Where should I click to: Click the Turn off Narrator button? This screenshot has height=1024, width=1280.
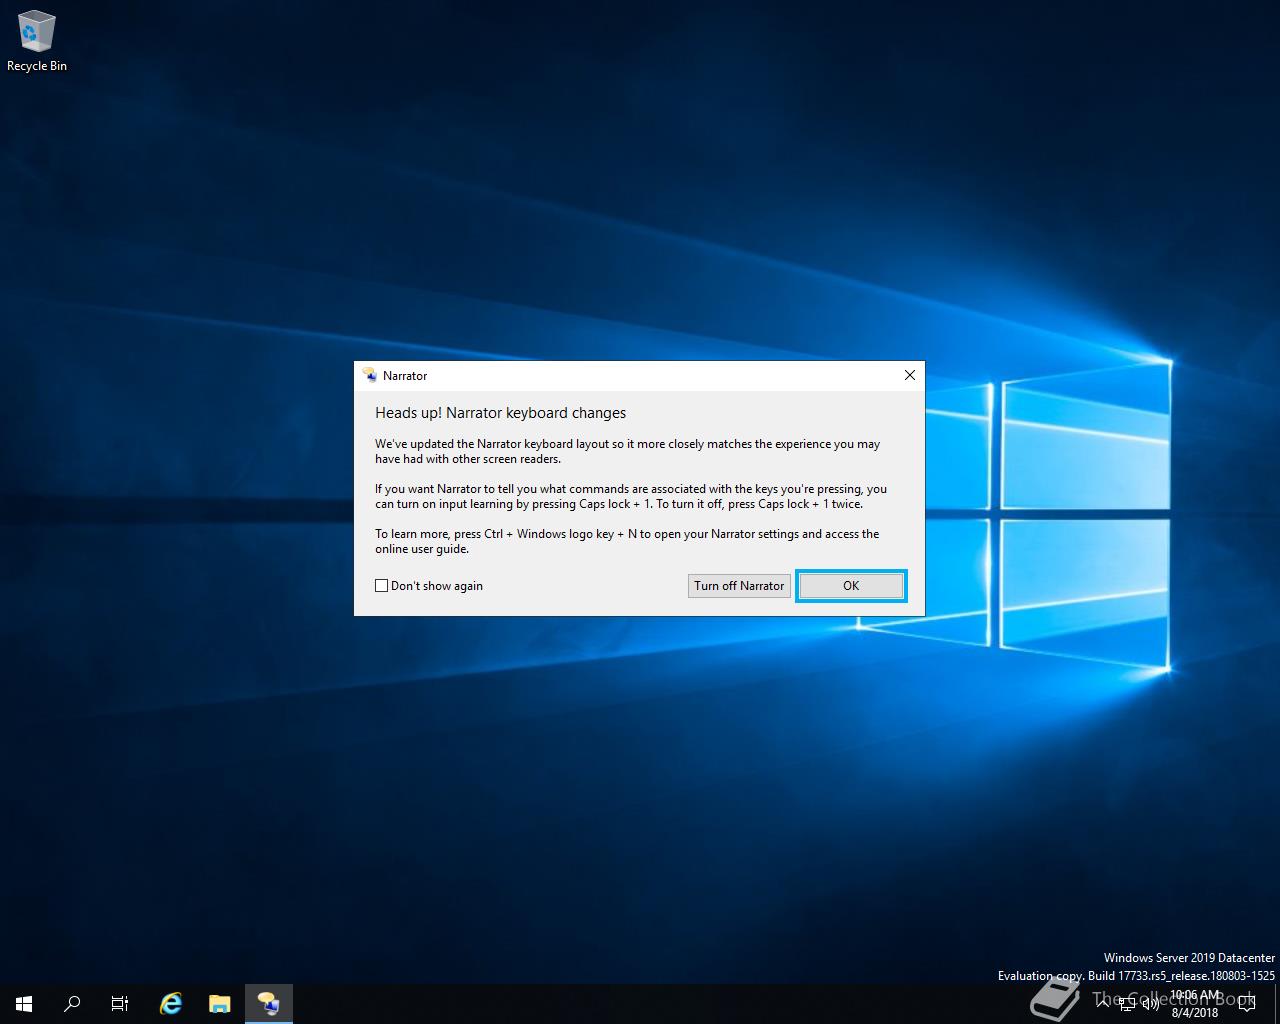coord(739,586)
